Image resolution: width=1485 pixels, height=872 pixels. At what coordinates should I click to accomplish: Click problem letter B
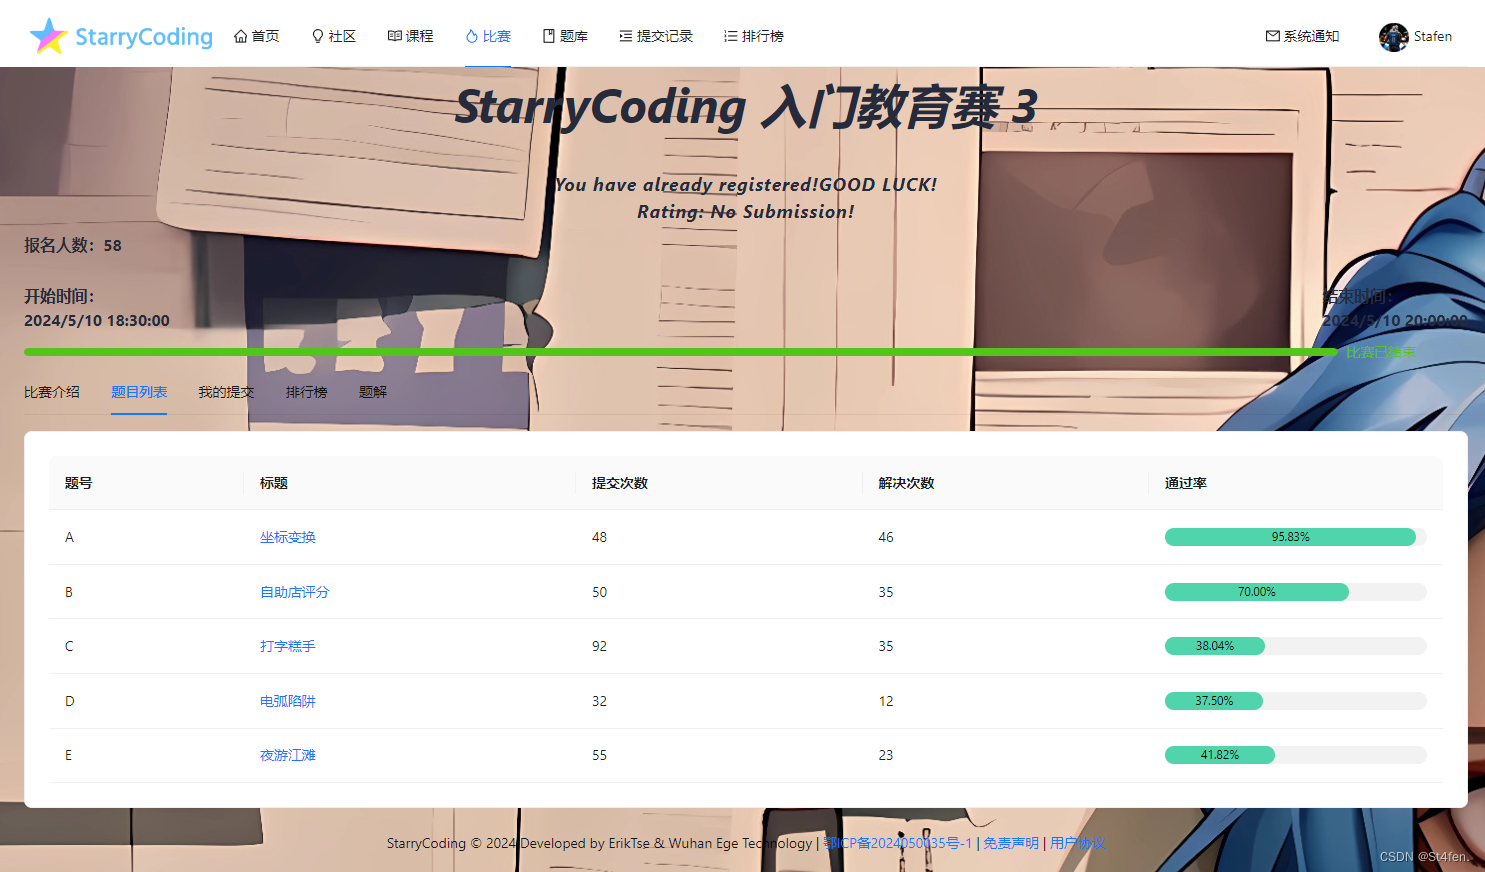pyautogui.click(x=69, y=592)
